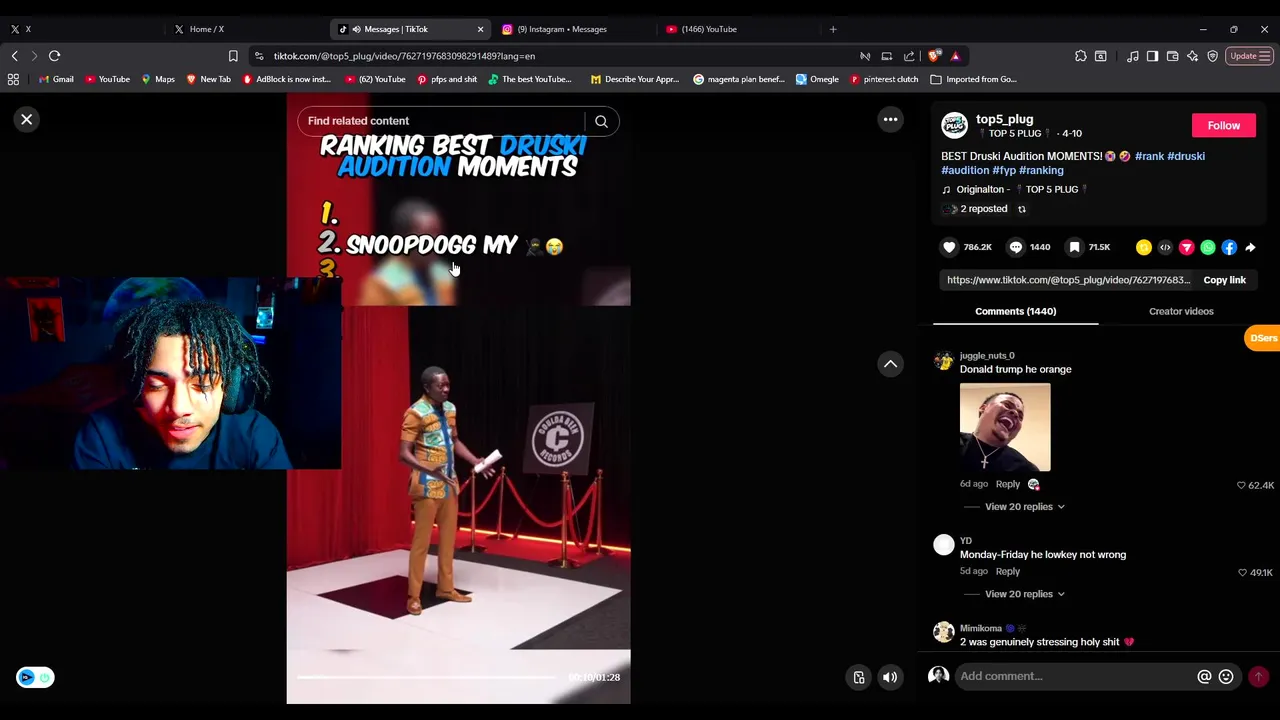Type in Find related content field
The height and width of the screenshot is (720, 1280).
tap(440, 121)
